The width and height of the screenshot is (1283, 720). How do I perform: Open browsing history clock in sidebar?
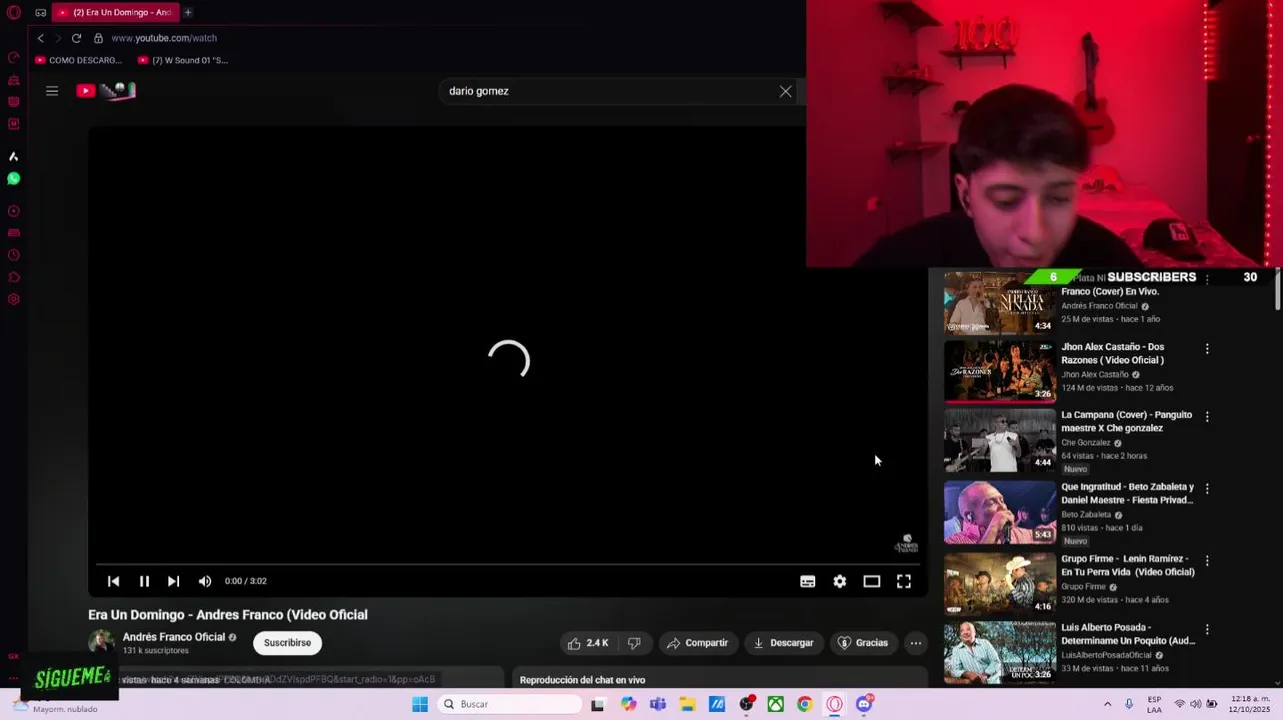(13, 255)
